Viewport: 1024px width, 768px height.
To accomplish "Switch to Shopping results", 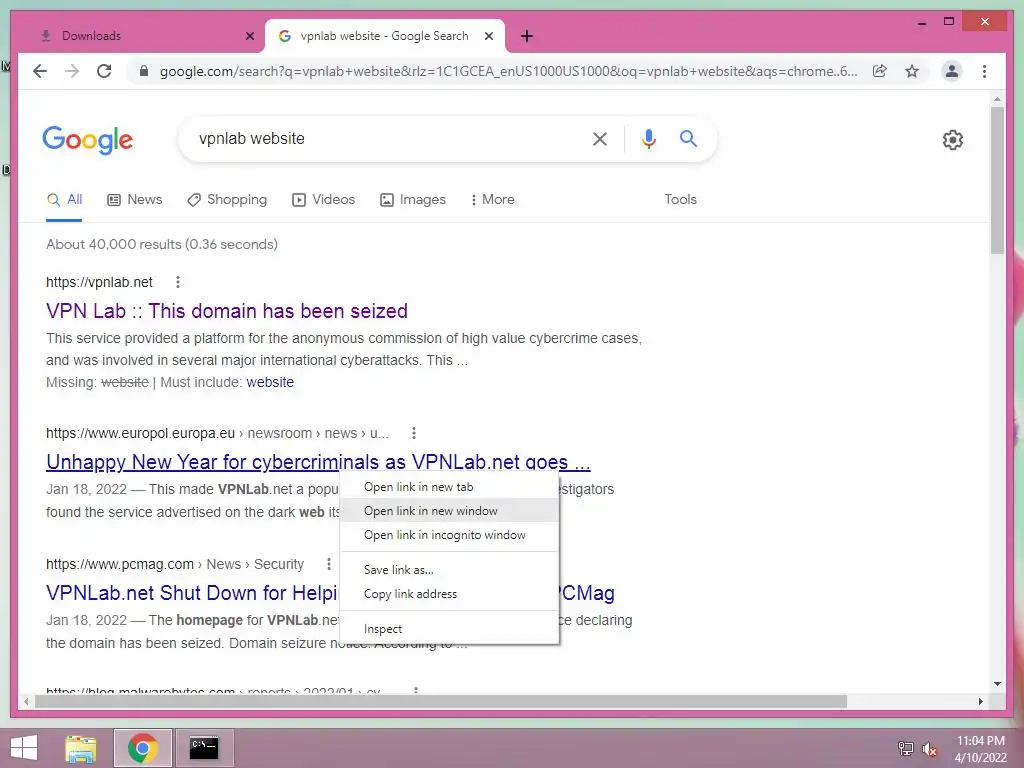I will coord(227,199).
